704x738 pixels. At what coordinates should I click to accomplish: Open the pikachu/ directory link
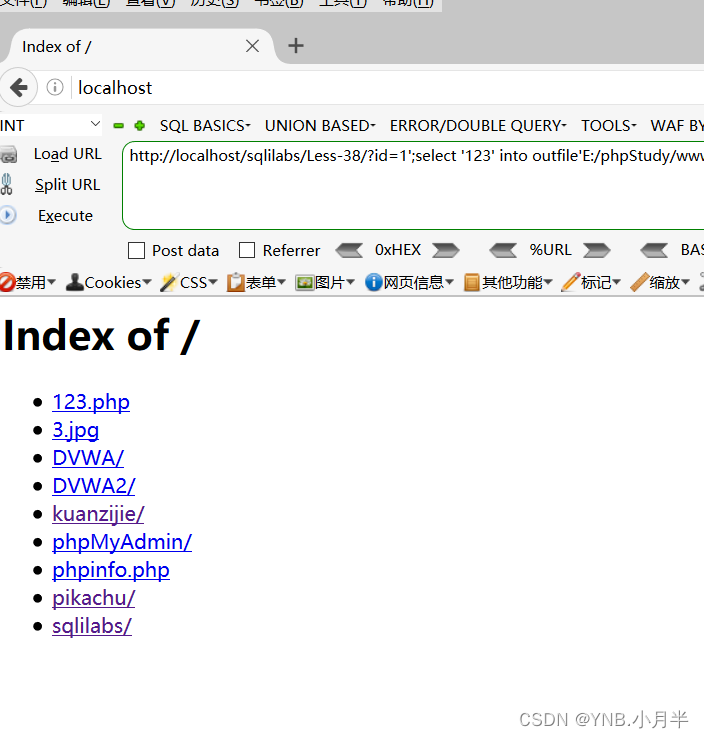click(x=94, y=598)
